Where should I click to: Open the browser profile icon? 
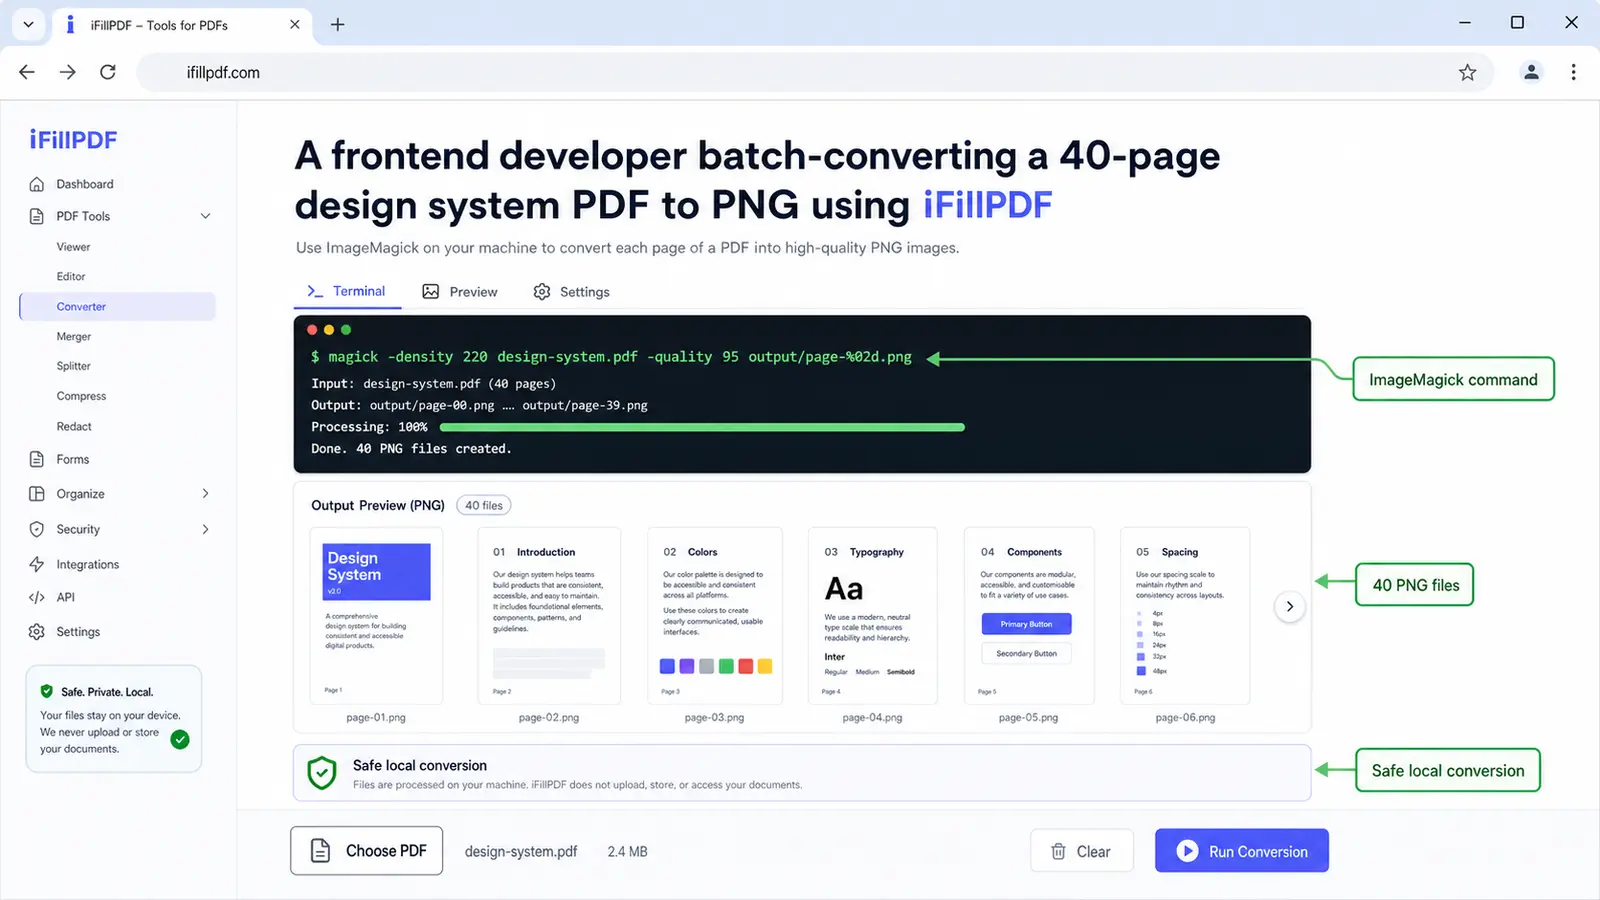pos(1531,72)
